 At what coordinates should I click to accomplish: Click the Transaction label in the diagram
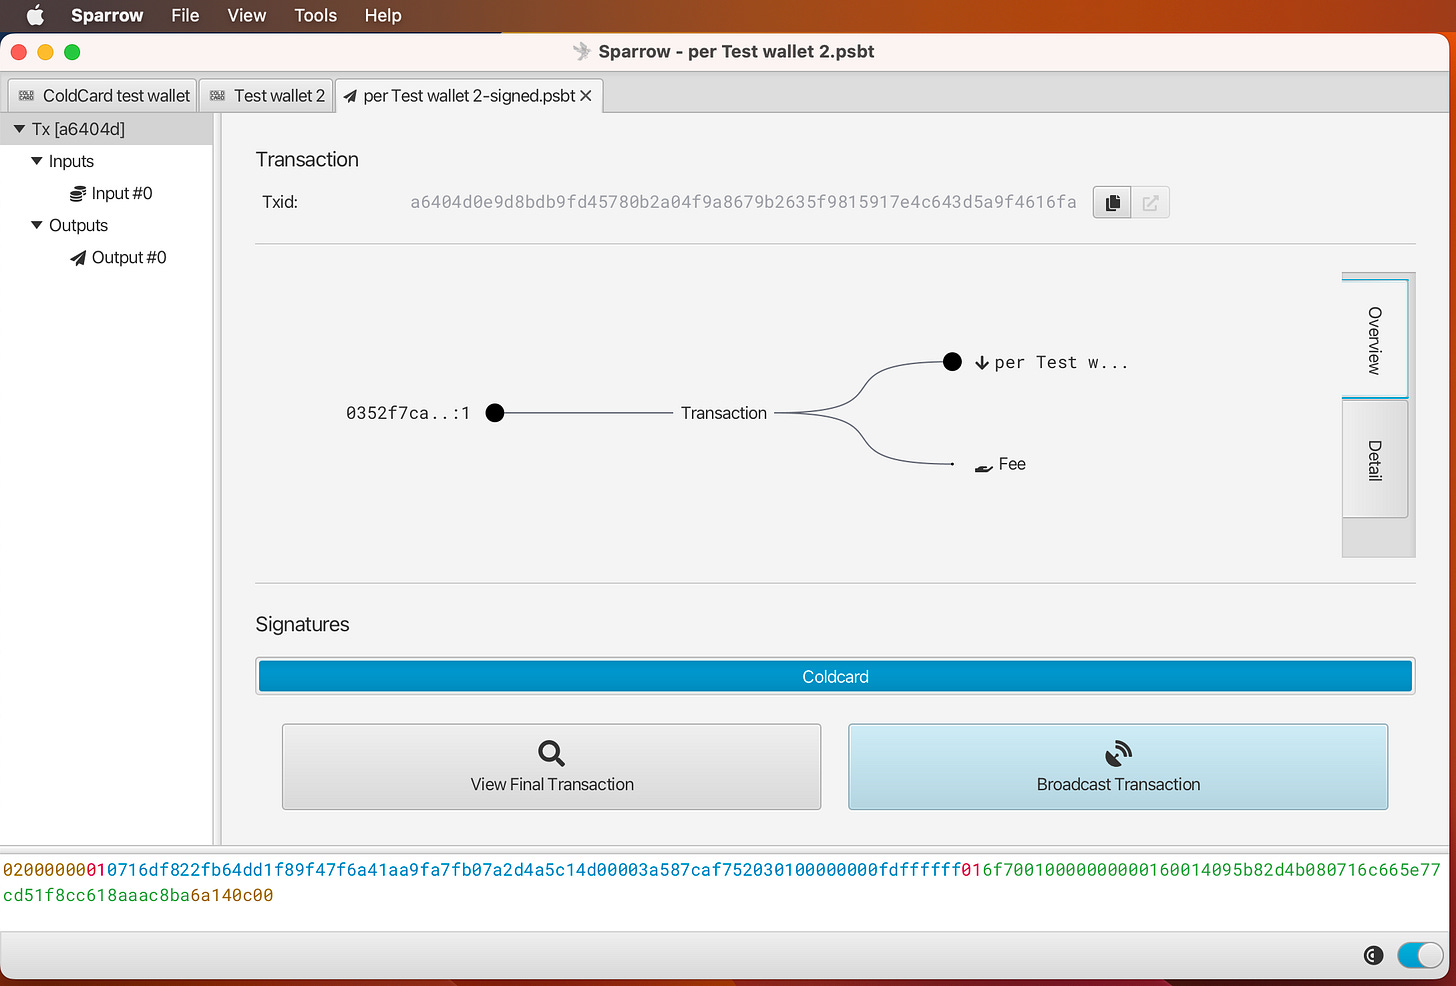tap(724, 413)
